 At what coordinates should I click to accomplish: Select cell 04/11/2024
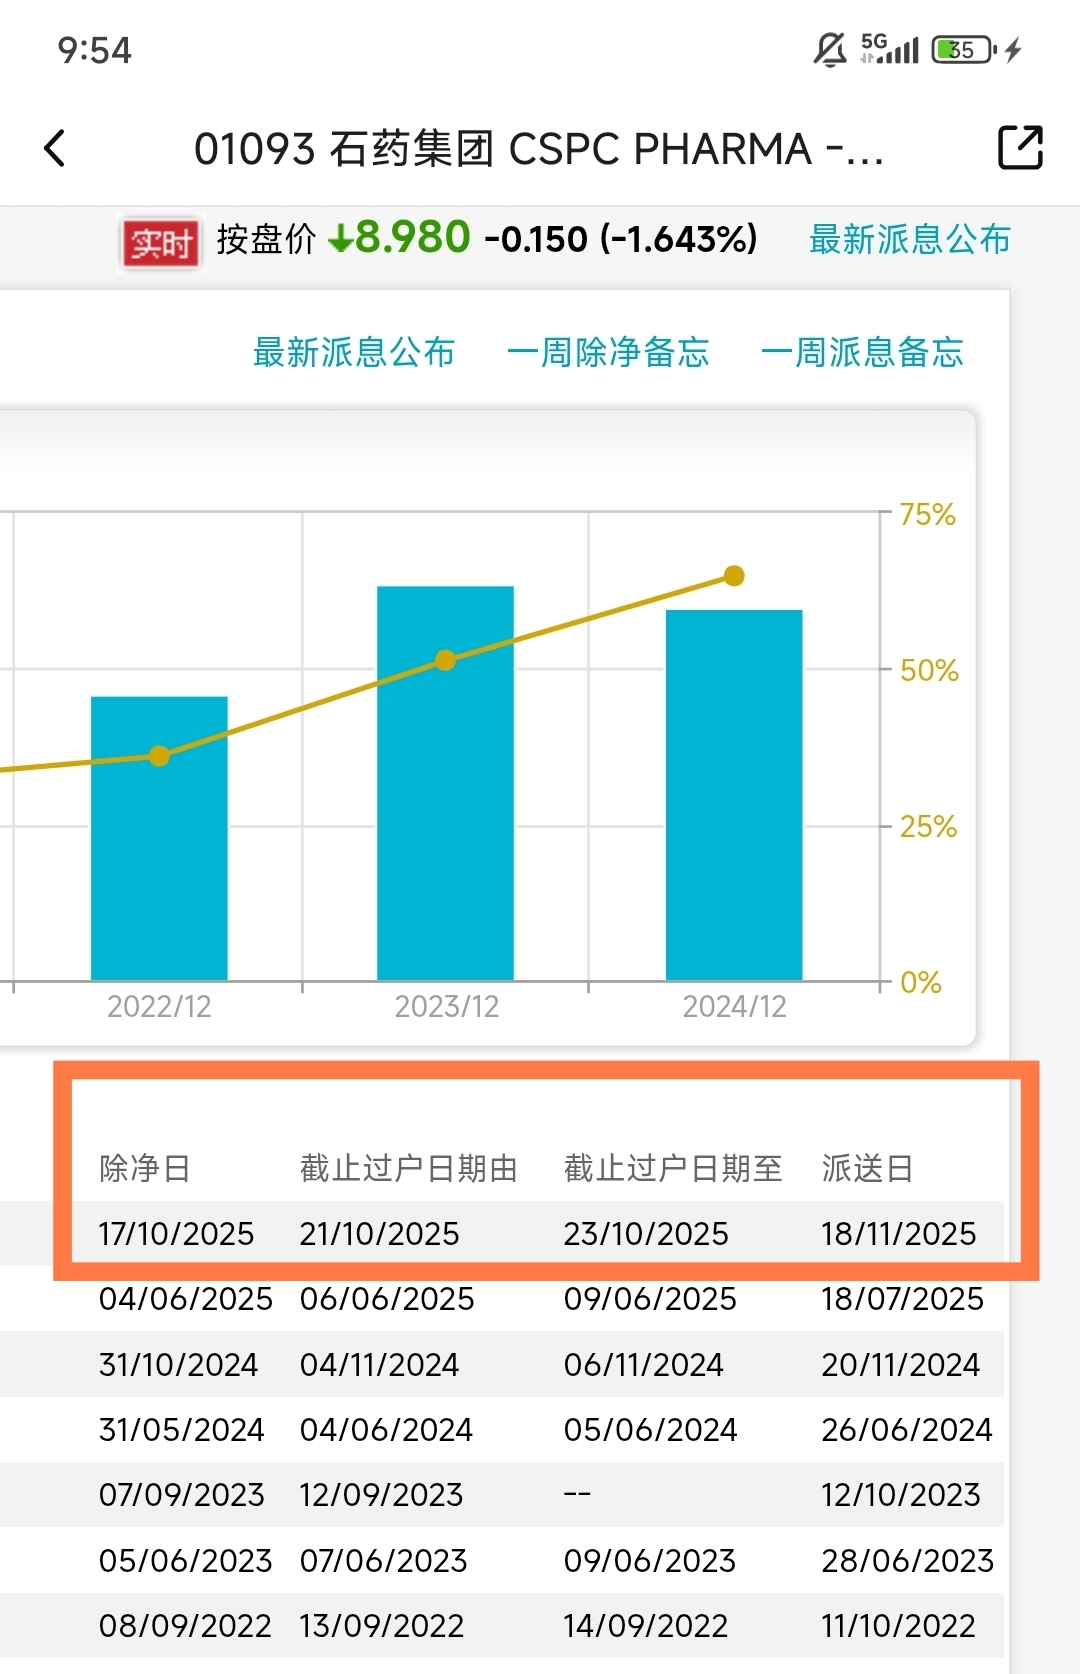click(x=379, y=1365)
